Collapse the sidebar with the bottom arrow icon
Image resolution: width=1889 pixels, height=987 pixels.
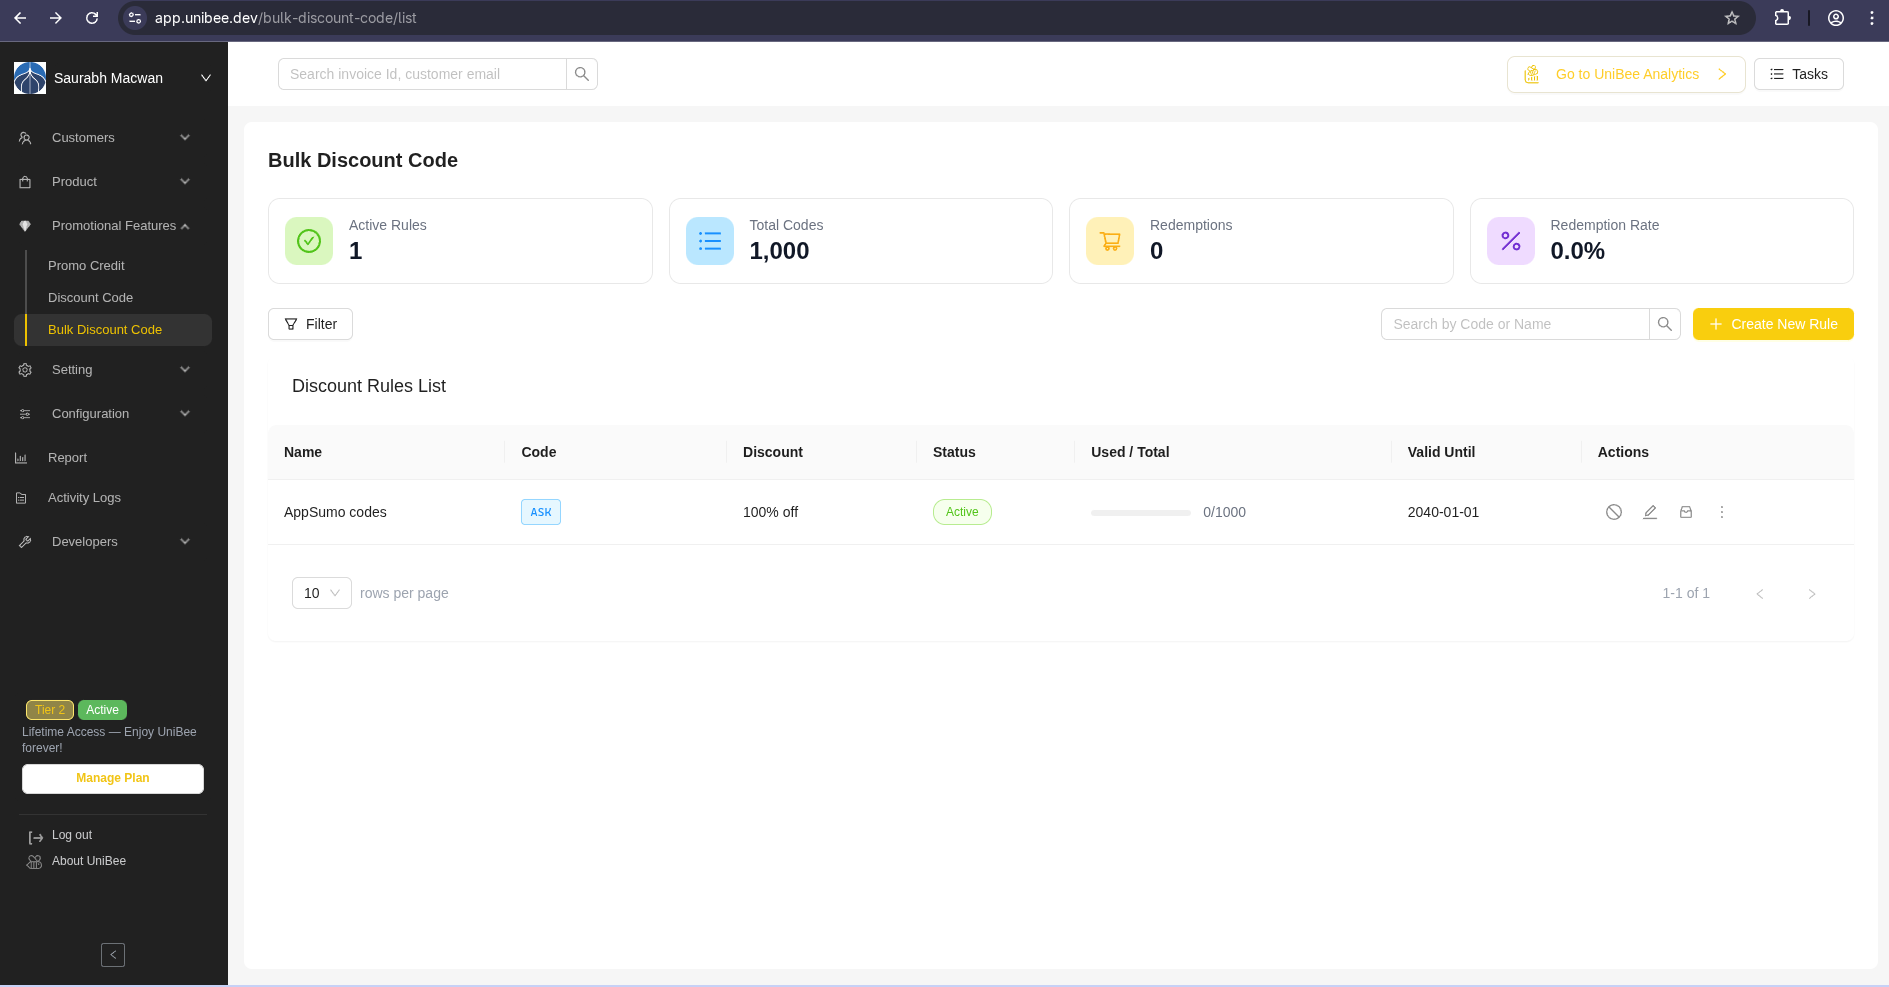(x=113, y=955)
